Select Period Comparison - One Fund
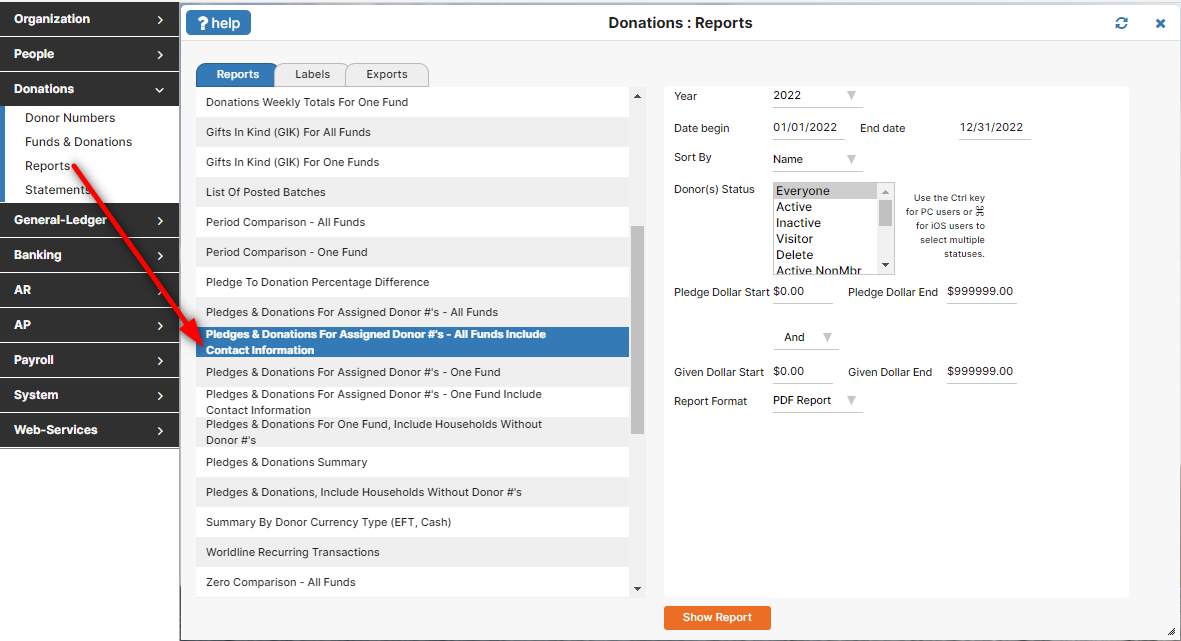Viewport: 1181px width, 641px height. [x=412, y=252]
